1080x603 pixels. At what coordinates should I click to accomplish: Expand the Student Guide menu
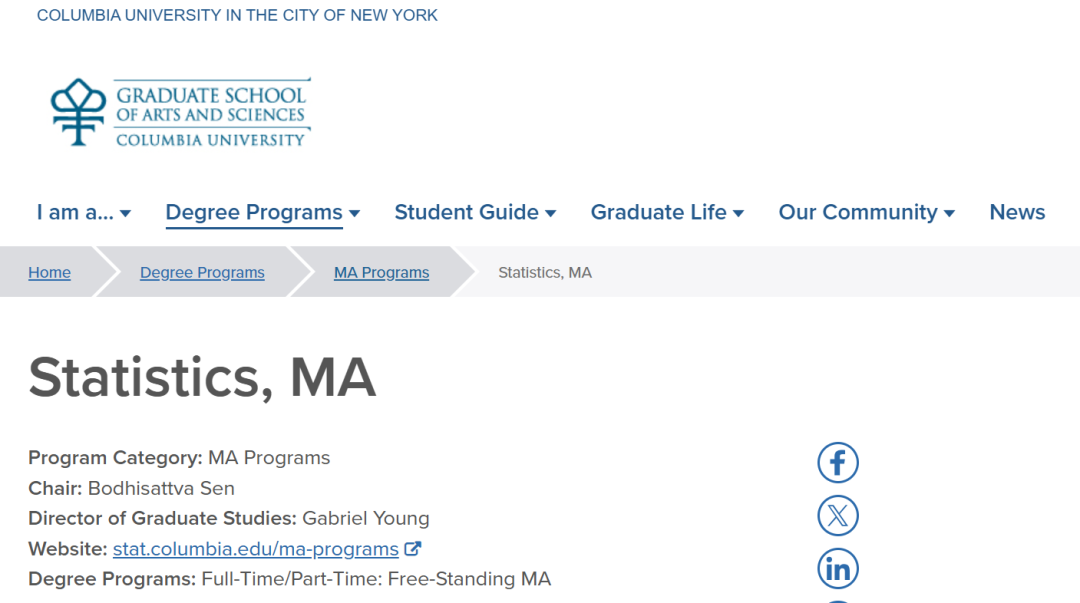475,213
